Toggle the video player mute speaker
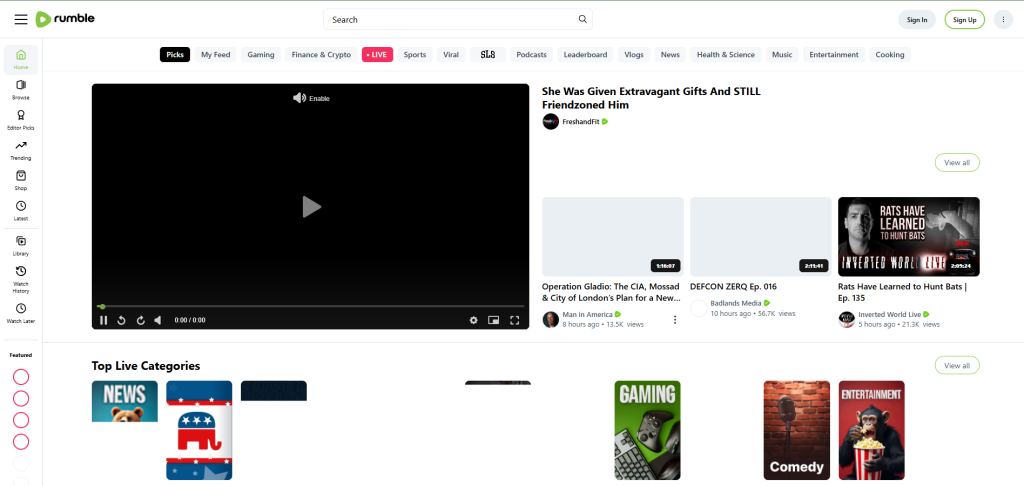This screenshot has height=486, width=1024. coord(157,320)
